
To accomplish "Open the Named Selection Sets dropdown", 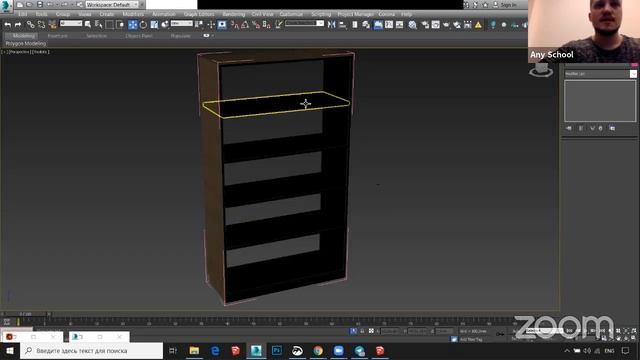I will click(304, 24).
